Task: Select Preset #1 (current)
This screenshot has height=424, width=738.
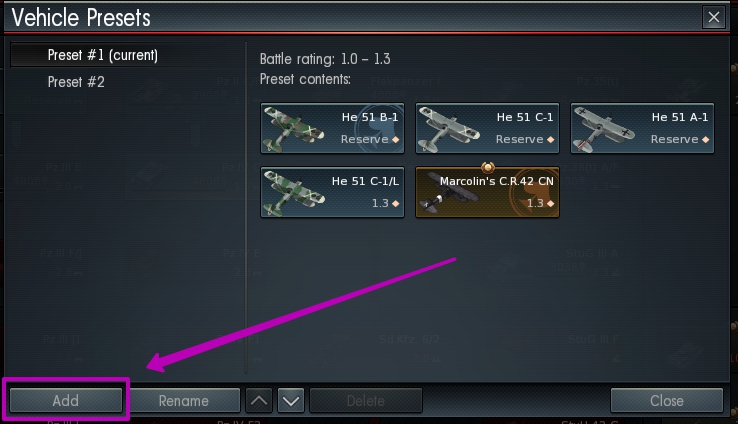Action: click(102, 55)
